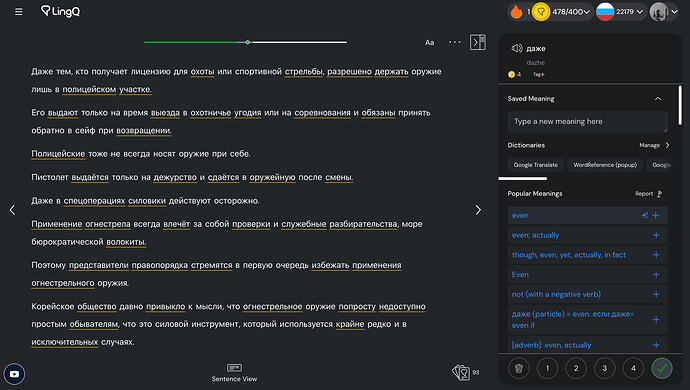Image resolution: width=690 pixels, height=390 pixels.
Task: Toggle the sidebar panel icon
Action: (x=478, y=42)
